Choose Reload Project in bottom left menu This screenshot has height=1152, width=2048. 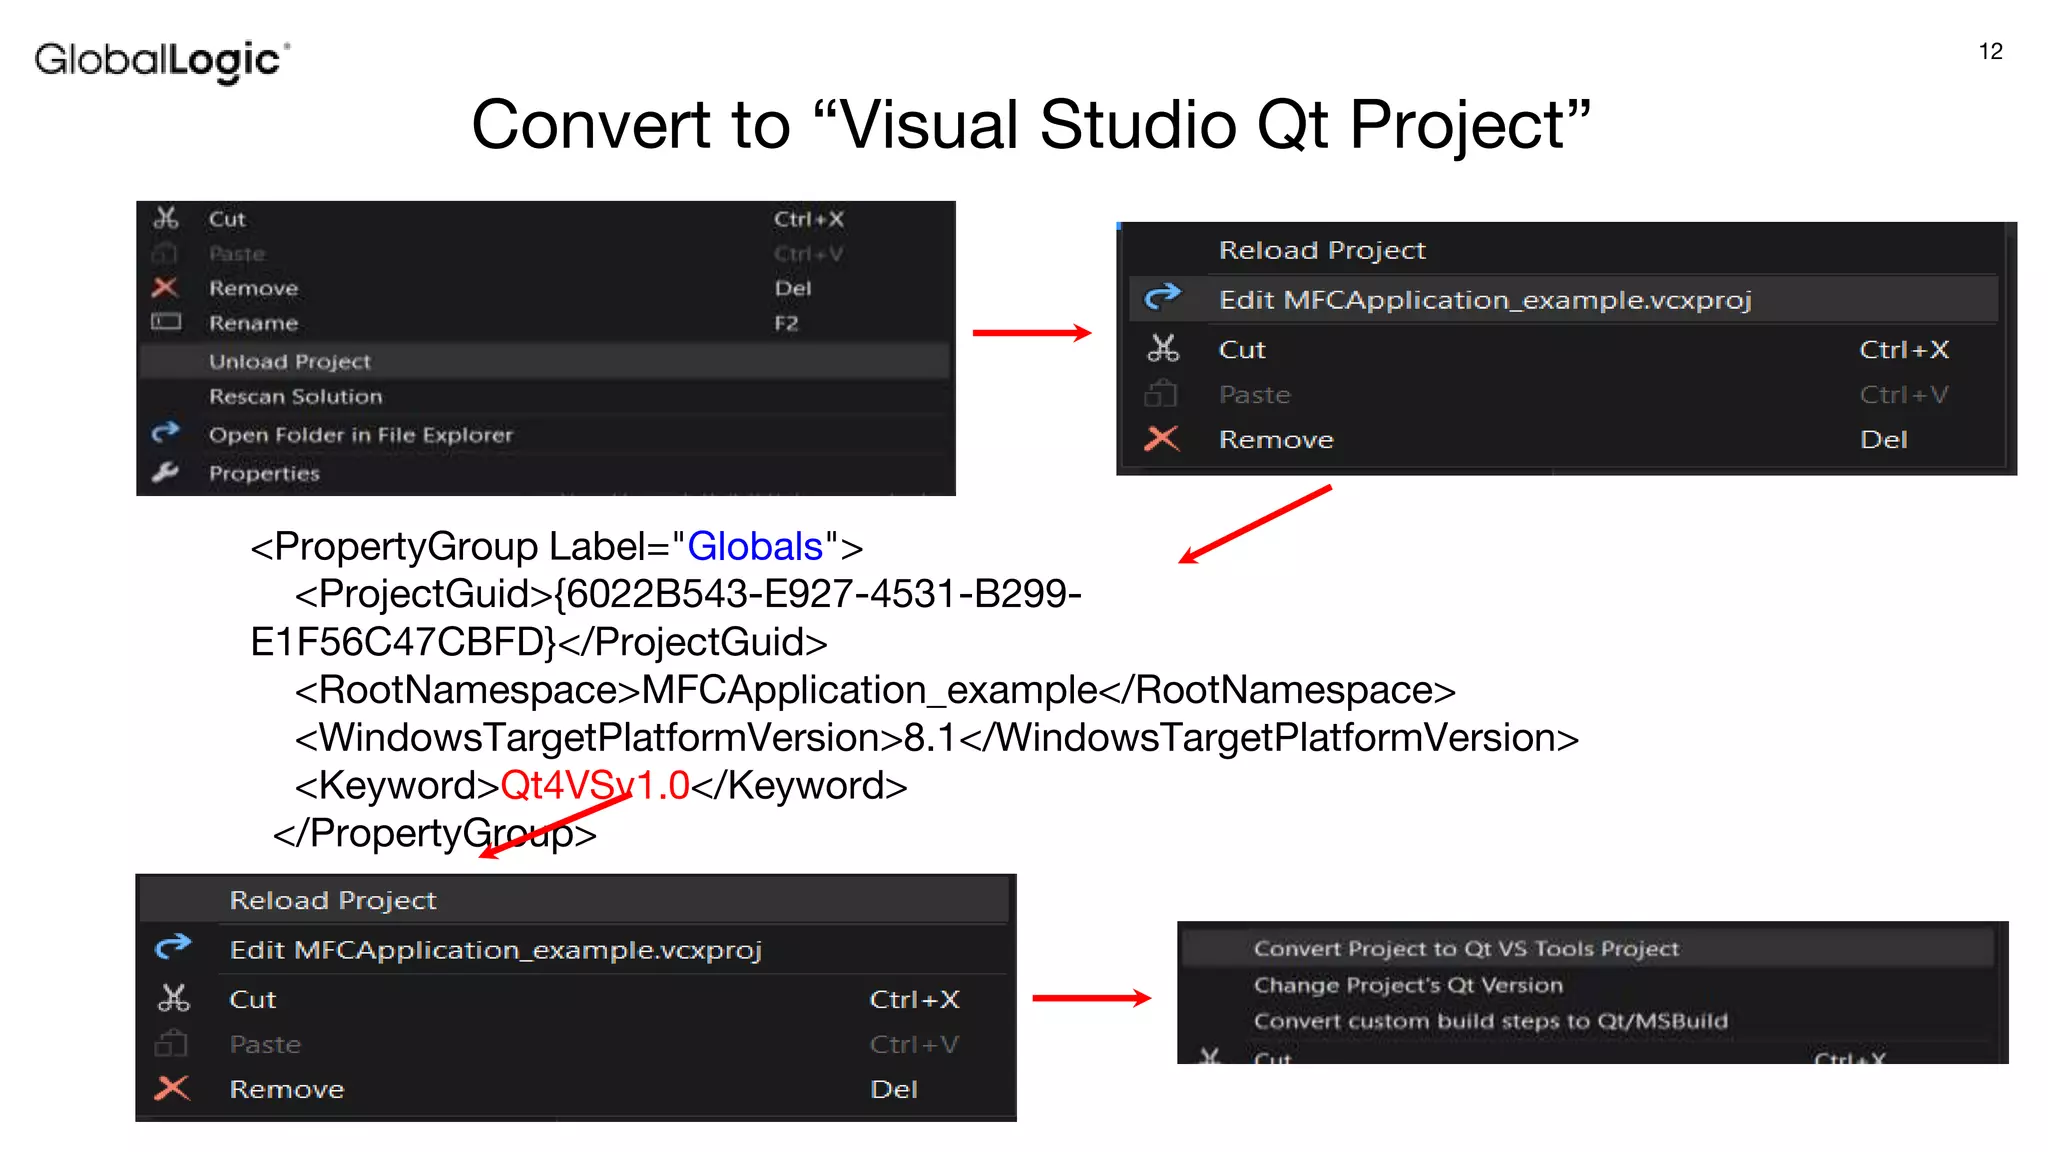click(574, 900)
